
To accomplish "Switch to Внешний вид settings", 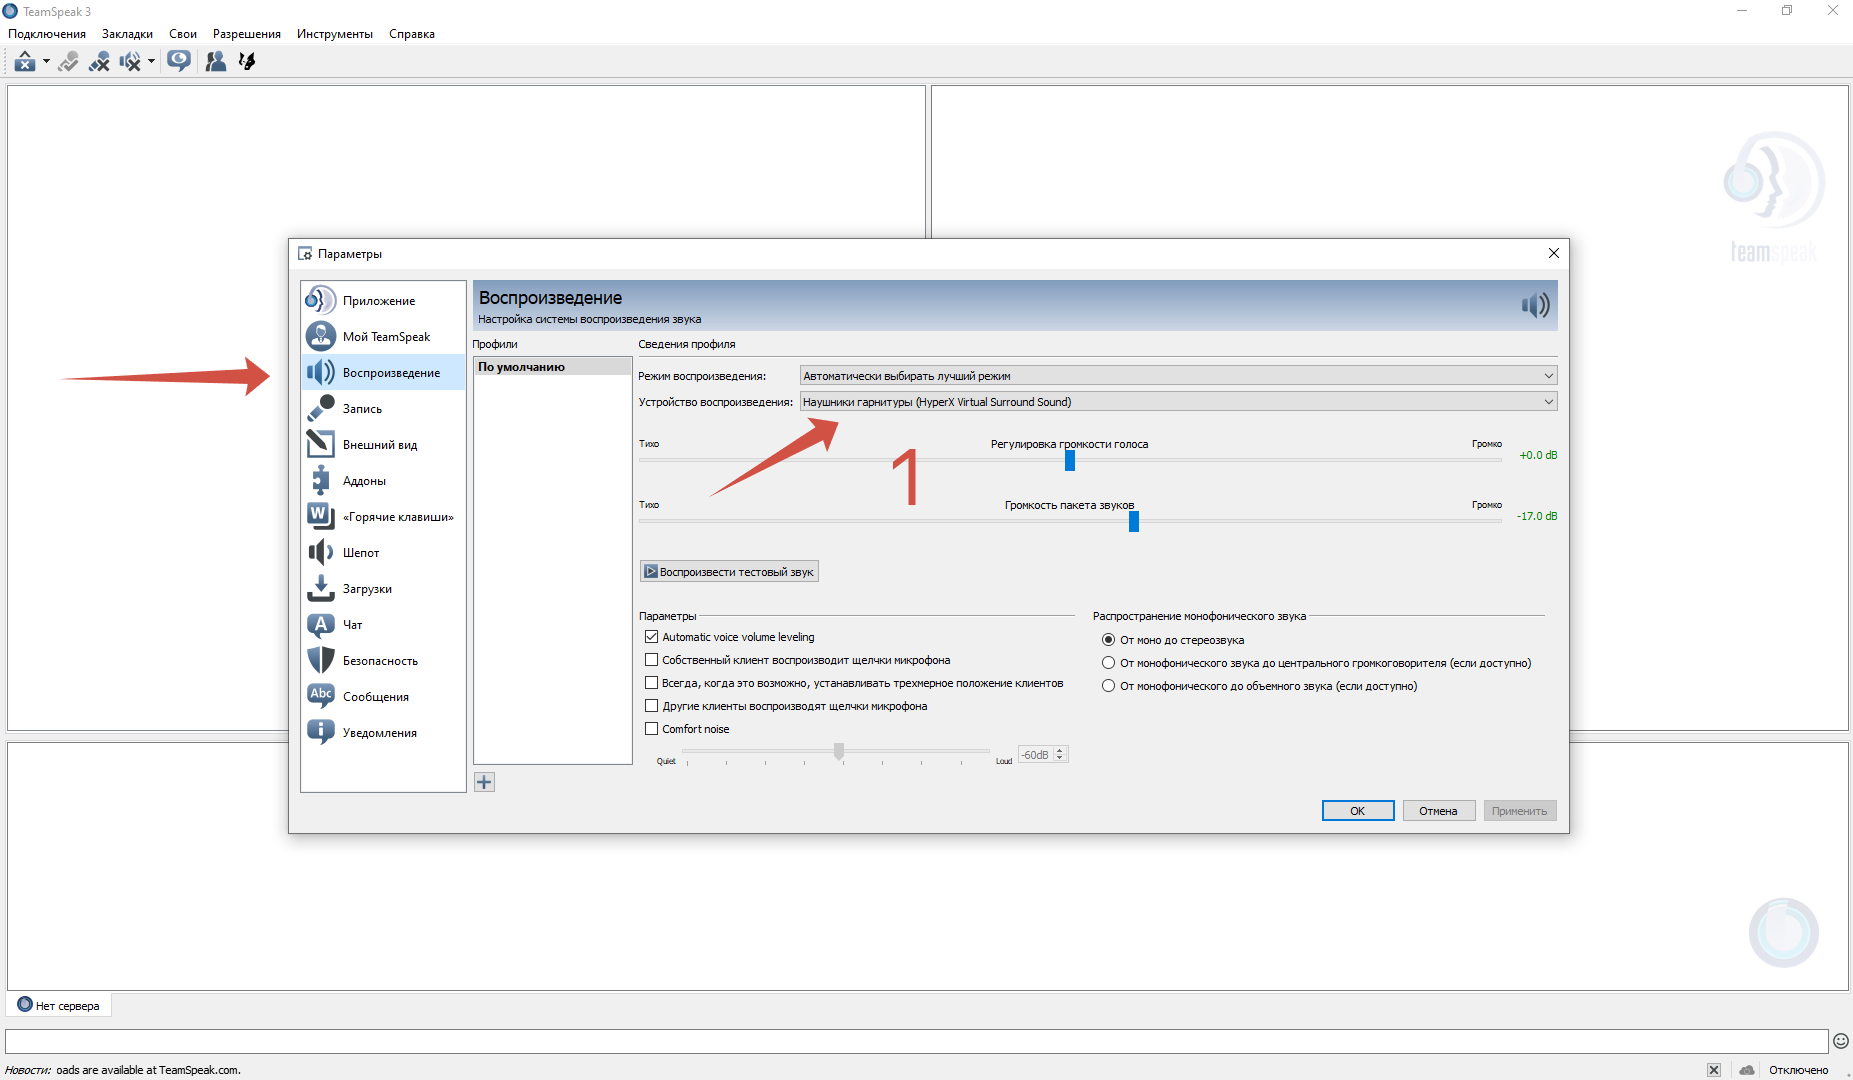I will (384, 444).
